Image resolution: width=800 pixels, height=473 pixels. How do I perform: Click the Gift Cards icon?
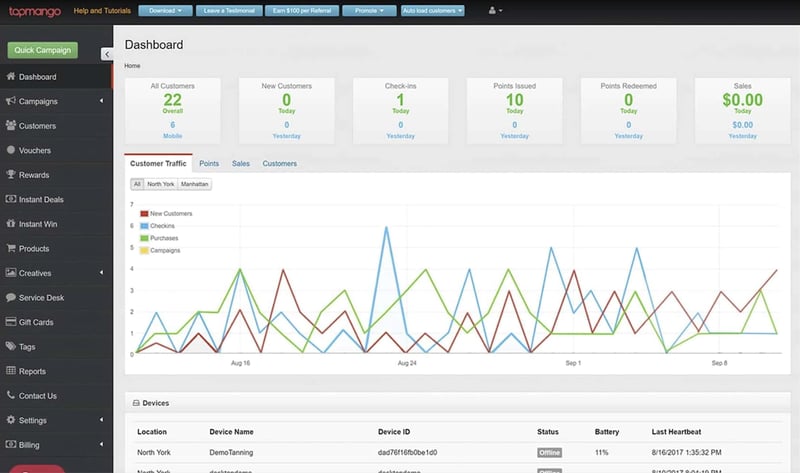coord(11,322)
